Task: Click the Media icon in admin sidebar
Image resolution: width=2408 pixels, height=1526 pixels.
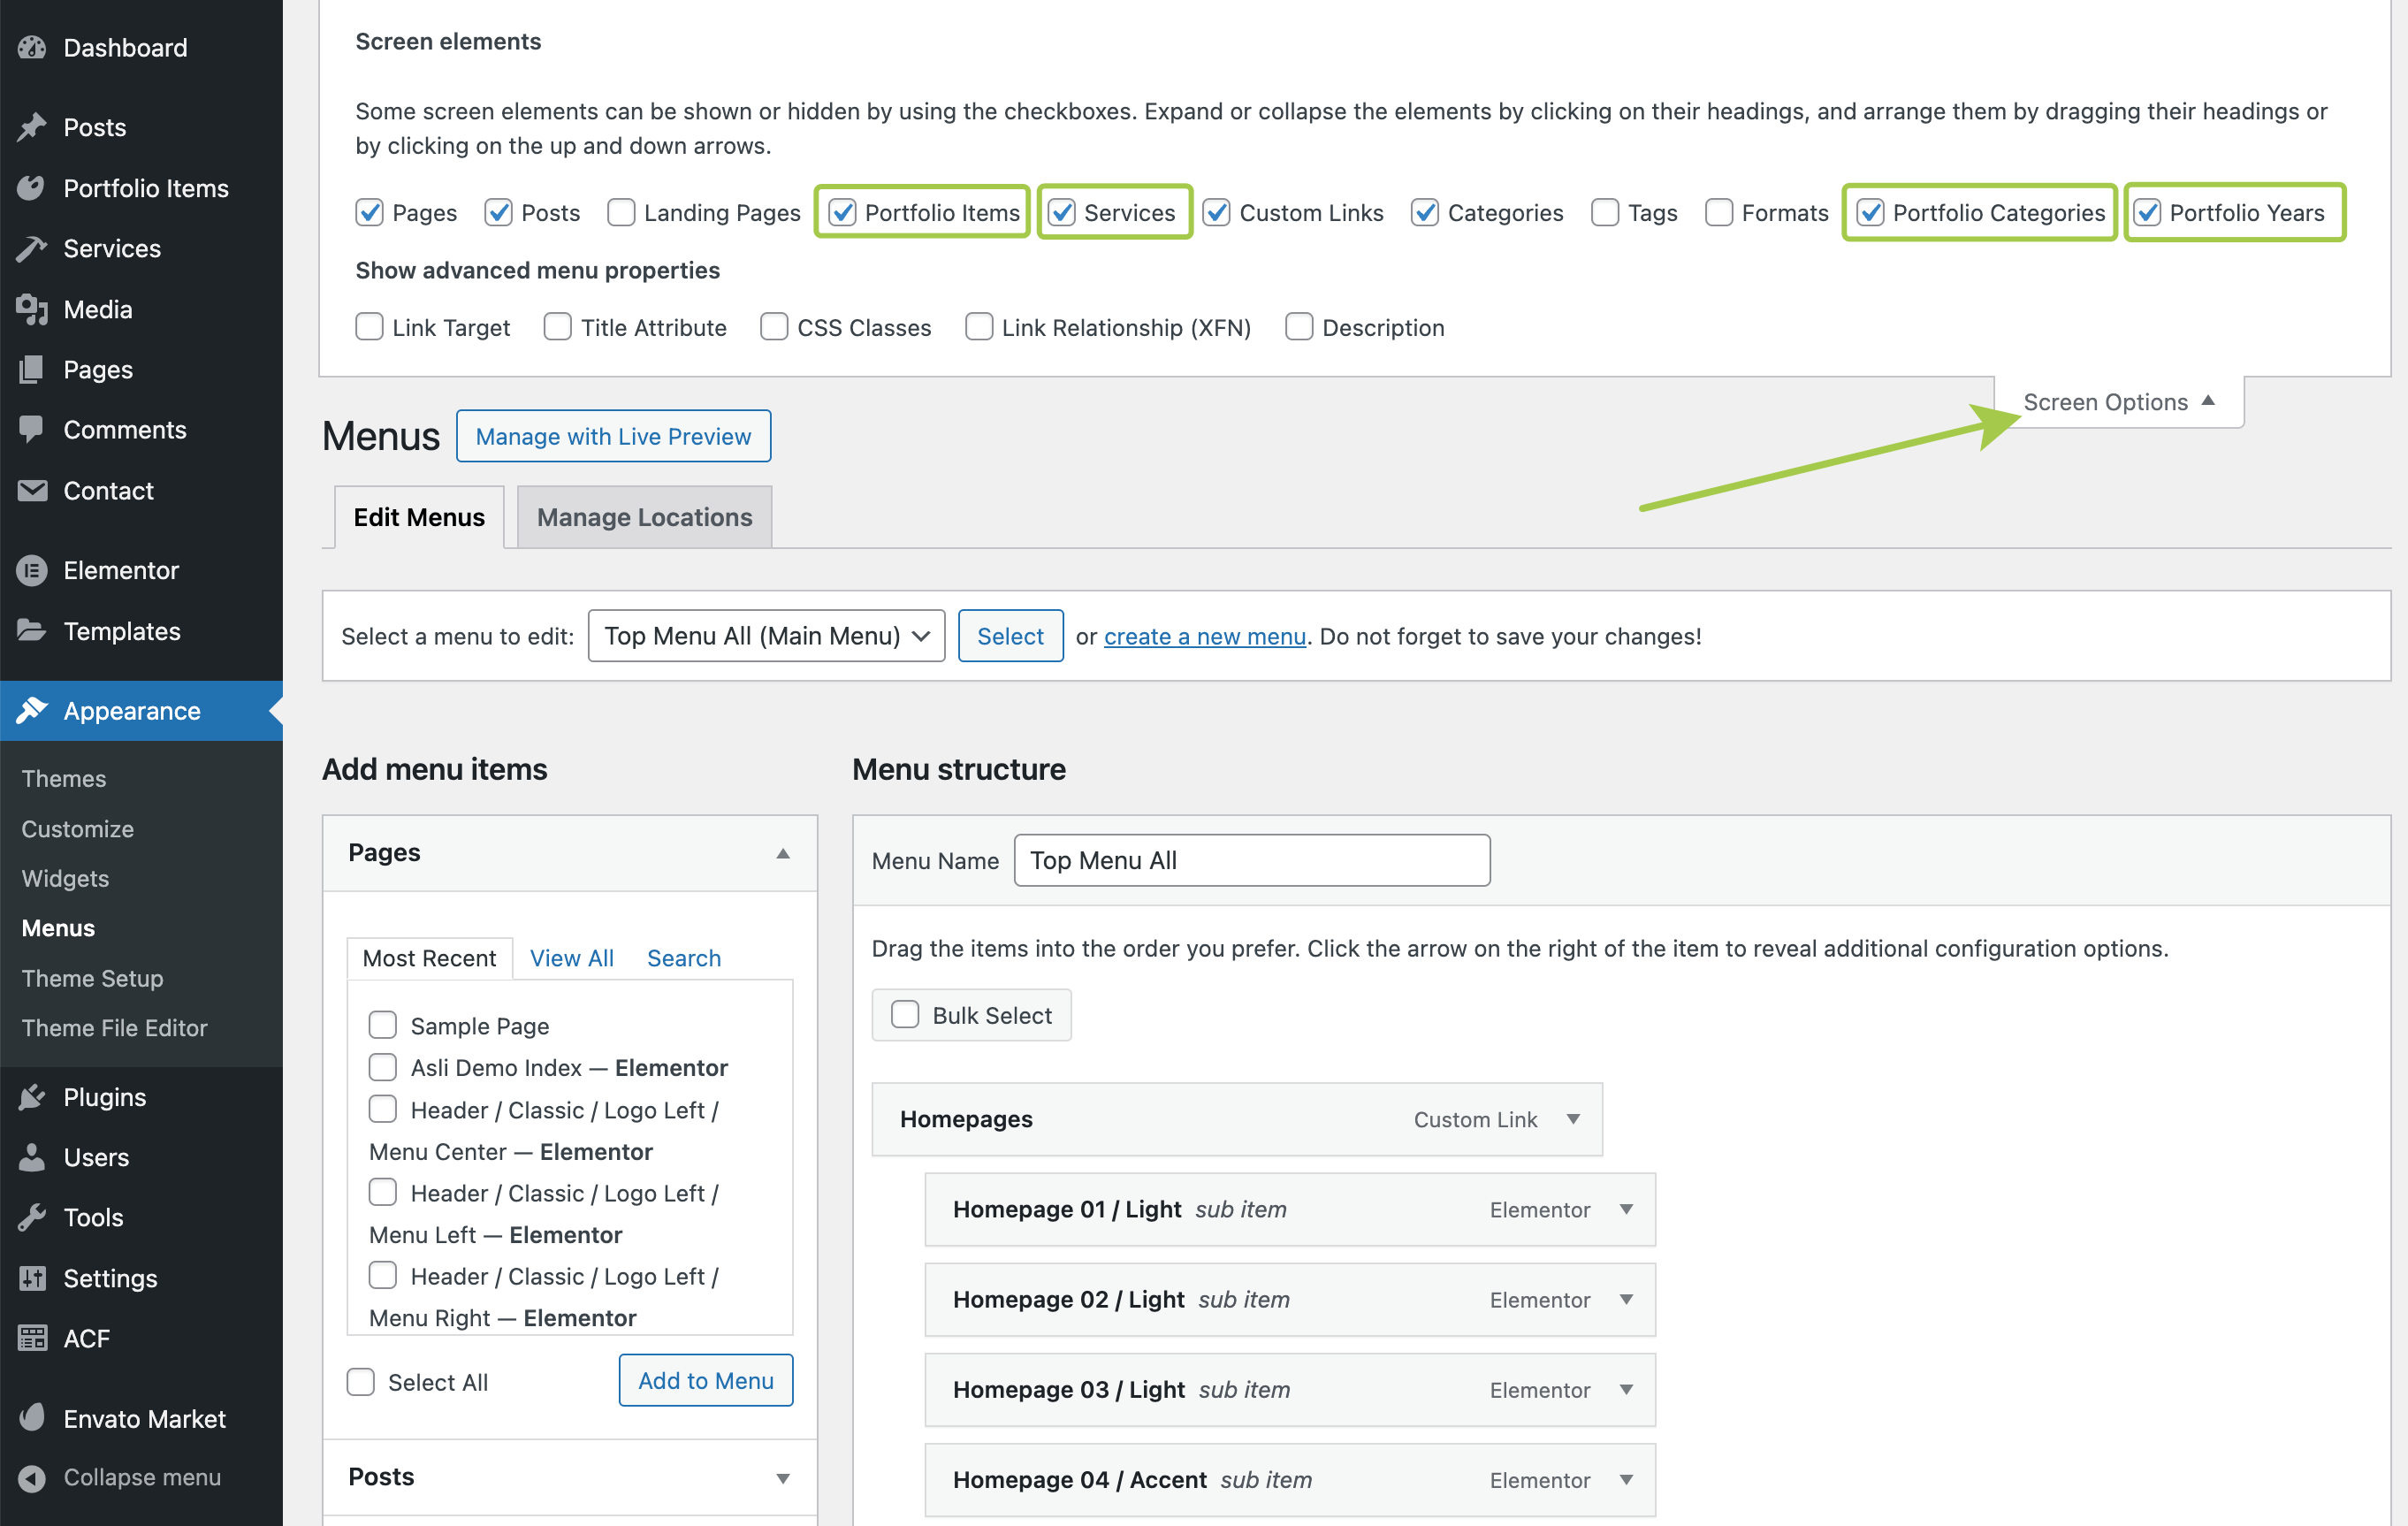Action: coord(32,309)
